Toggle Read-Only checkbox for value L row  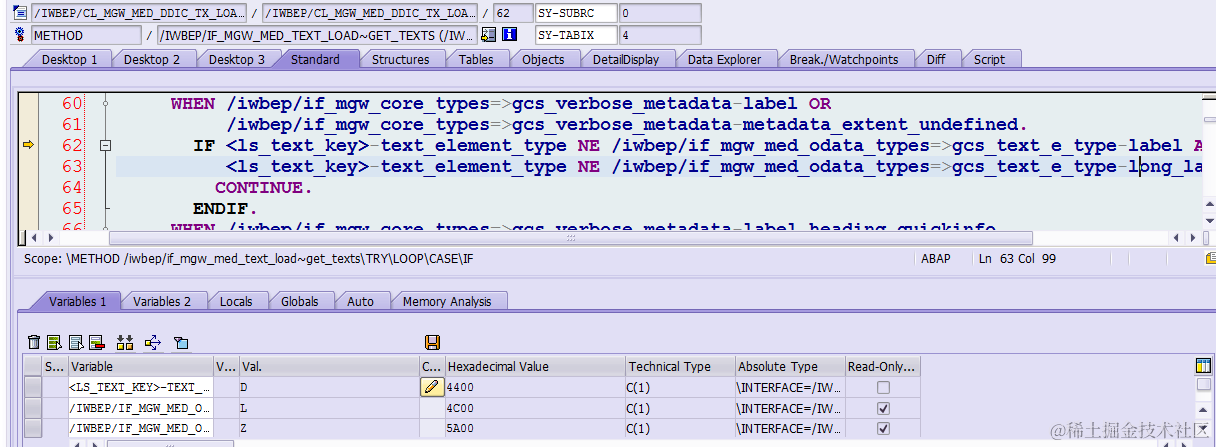[883, 408]
